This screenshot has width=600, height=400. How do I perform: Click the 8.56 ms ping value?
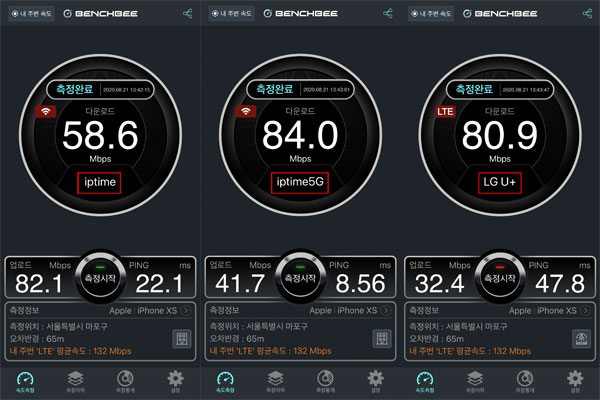(x=360, y=284)
